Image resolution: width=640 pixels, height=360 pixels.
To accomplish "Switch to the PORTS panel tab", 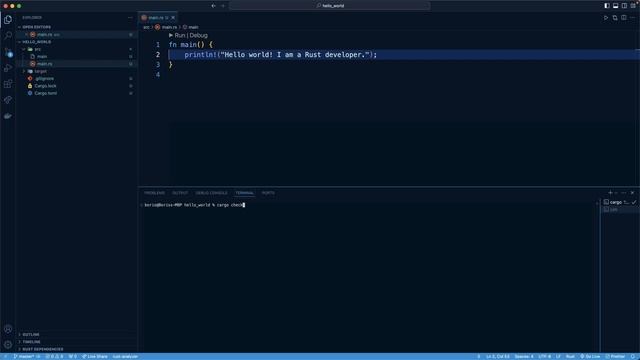I will 268,193.
